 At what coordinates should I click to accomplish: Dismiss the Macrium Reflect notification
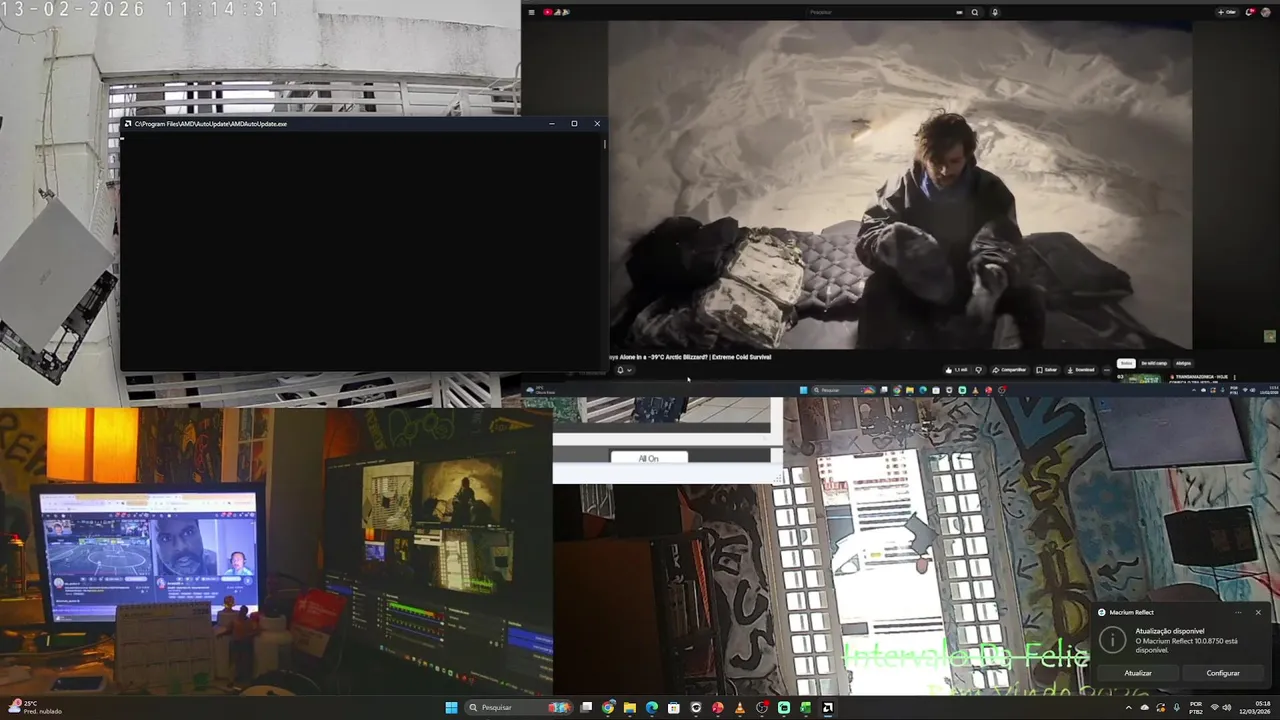[1258, 612]
